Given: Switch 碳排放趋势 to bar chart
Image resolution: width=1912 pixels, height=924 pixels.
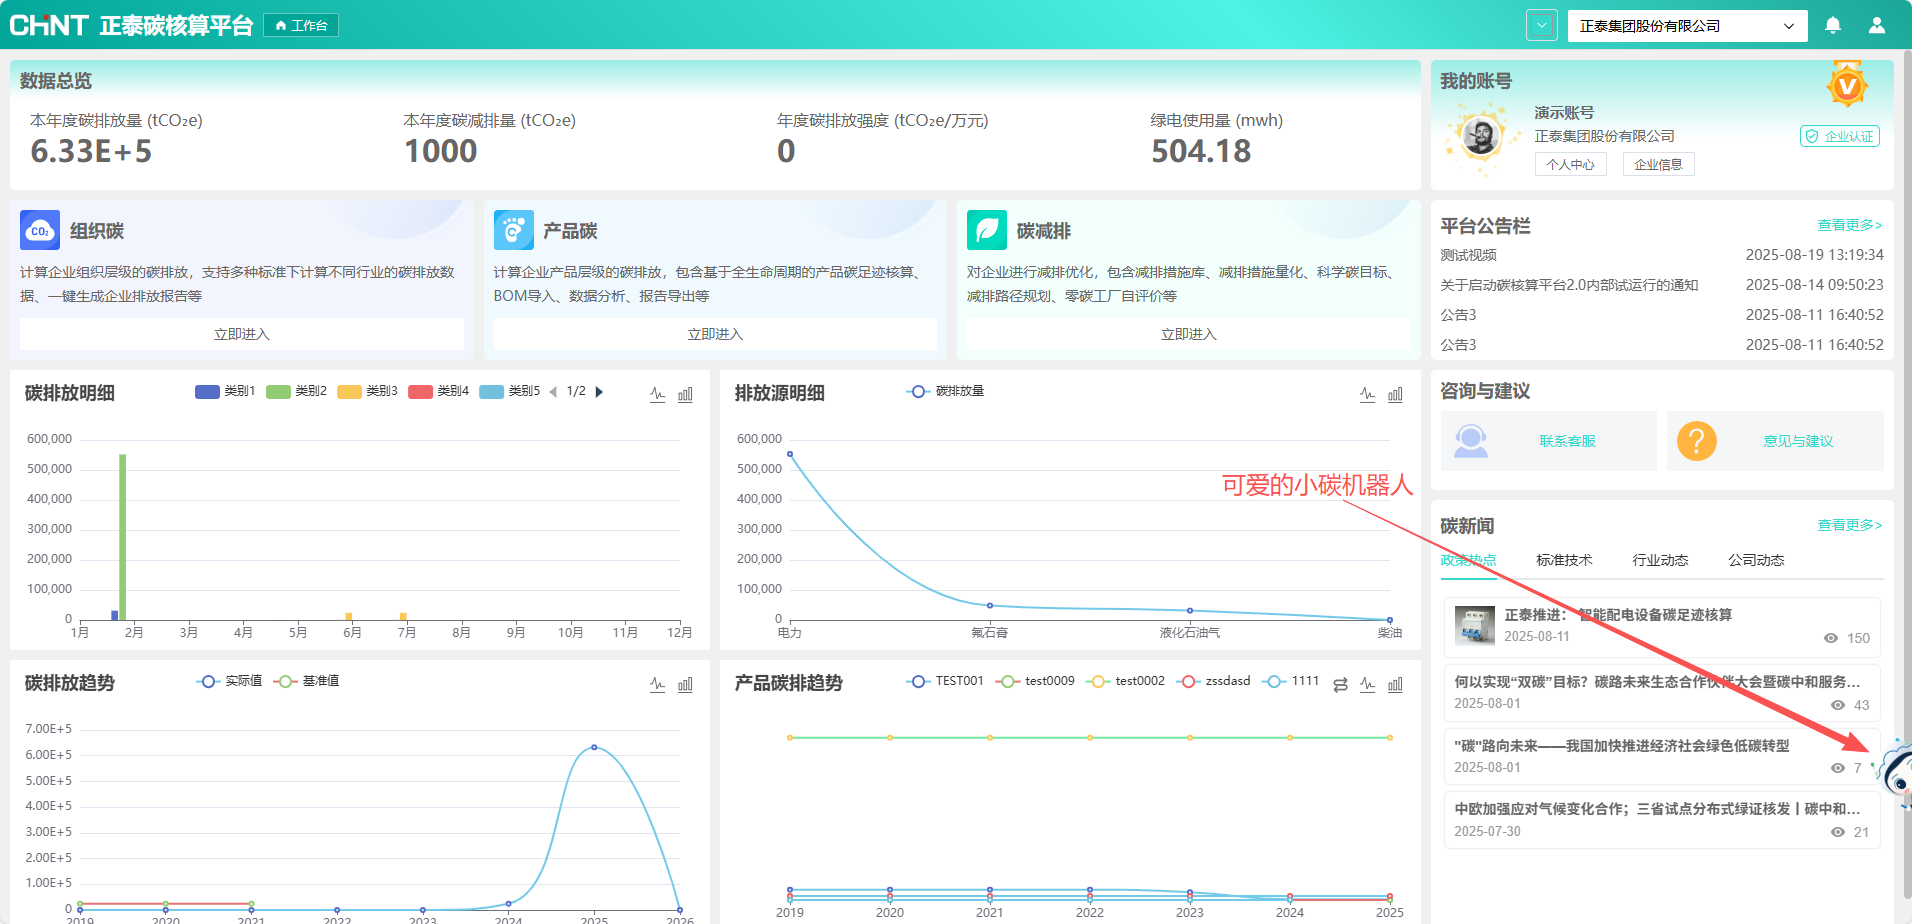Looking at the screenshot, I should (685, 684).
